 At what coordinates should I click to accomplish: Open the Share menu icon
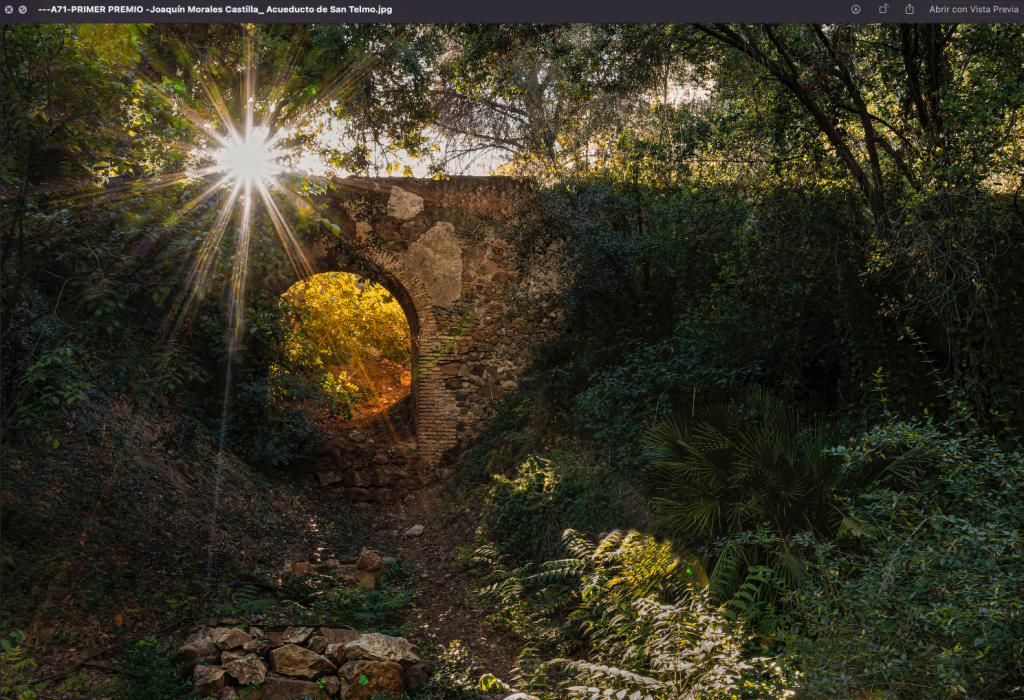coord(909,9)
